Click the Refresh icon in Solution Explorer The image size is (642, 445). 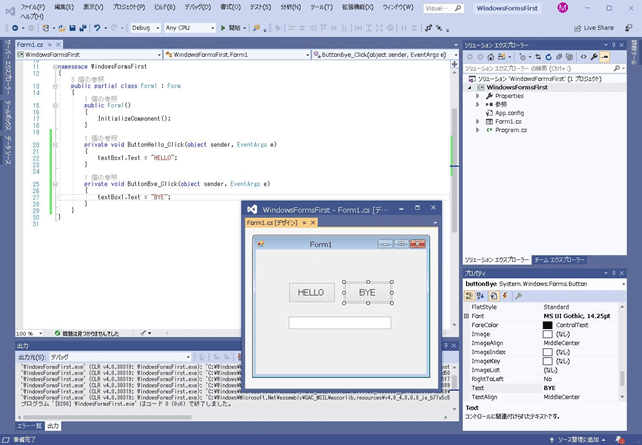pos(549,57)
